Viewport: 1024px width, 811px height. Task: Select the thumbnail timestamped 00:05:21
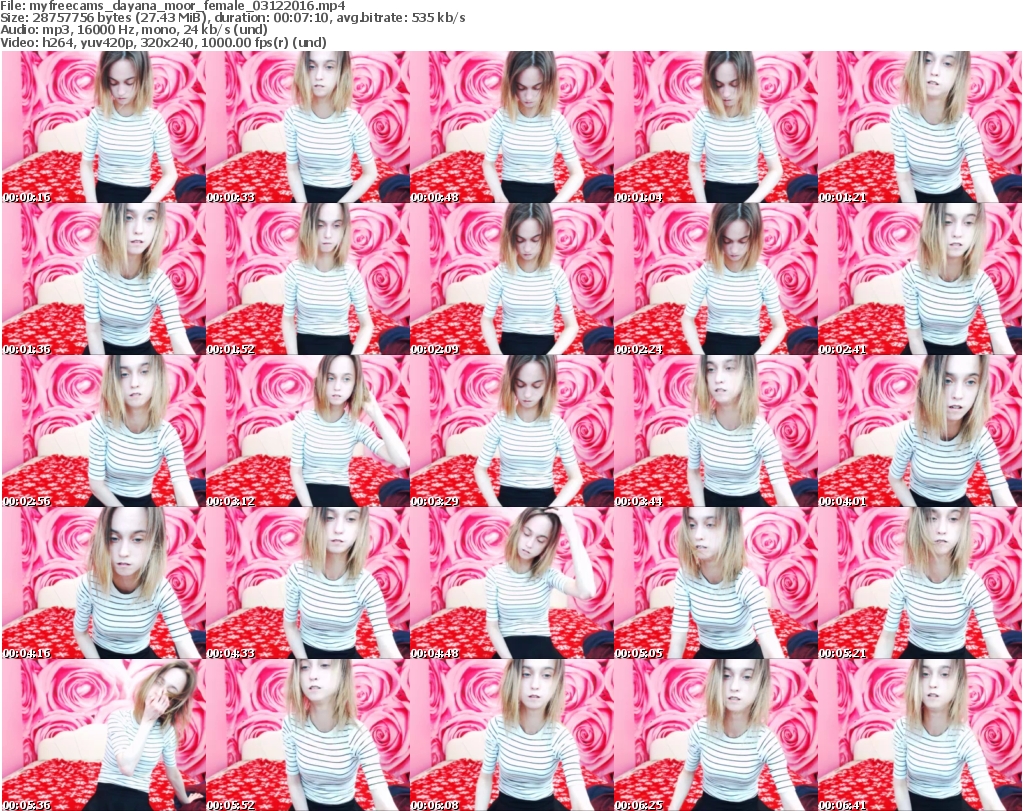tap(919, 584)
